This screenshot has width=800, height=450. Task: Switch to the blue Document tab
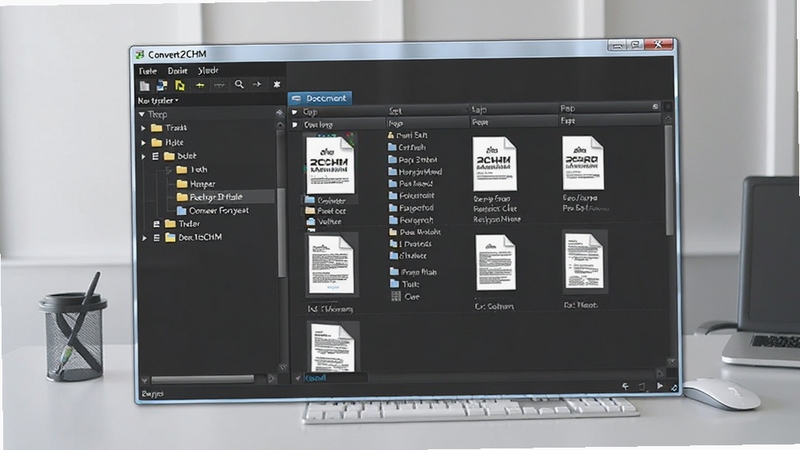pyautogui.click(x=320, y=98)
